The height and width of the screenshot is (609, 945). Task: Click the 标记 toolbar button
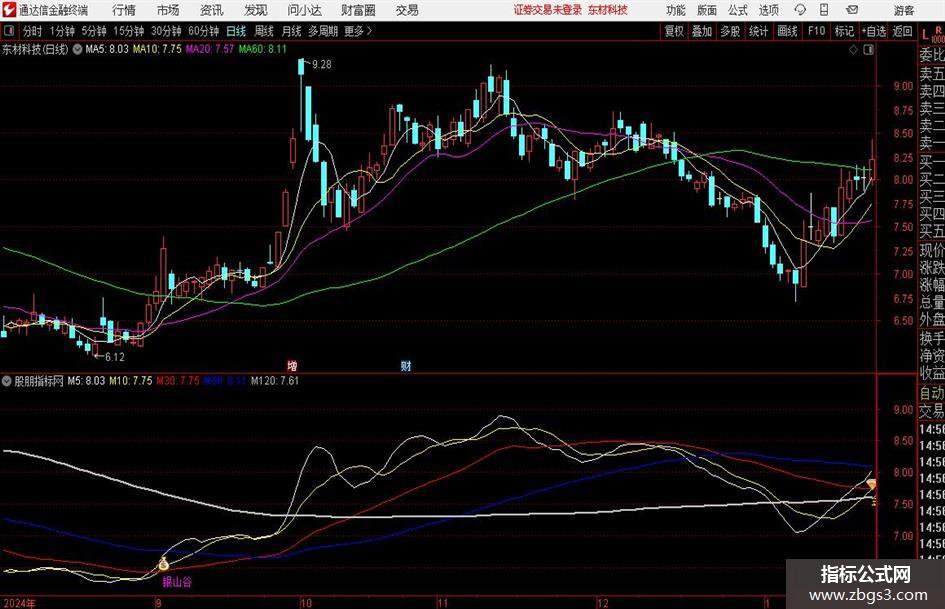[x=844, y=31]
